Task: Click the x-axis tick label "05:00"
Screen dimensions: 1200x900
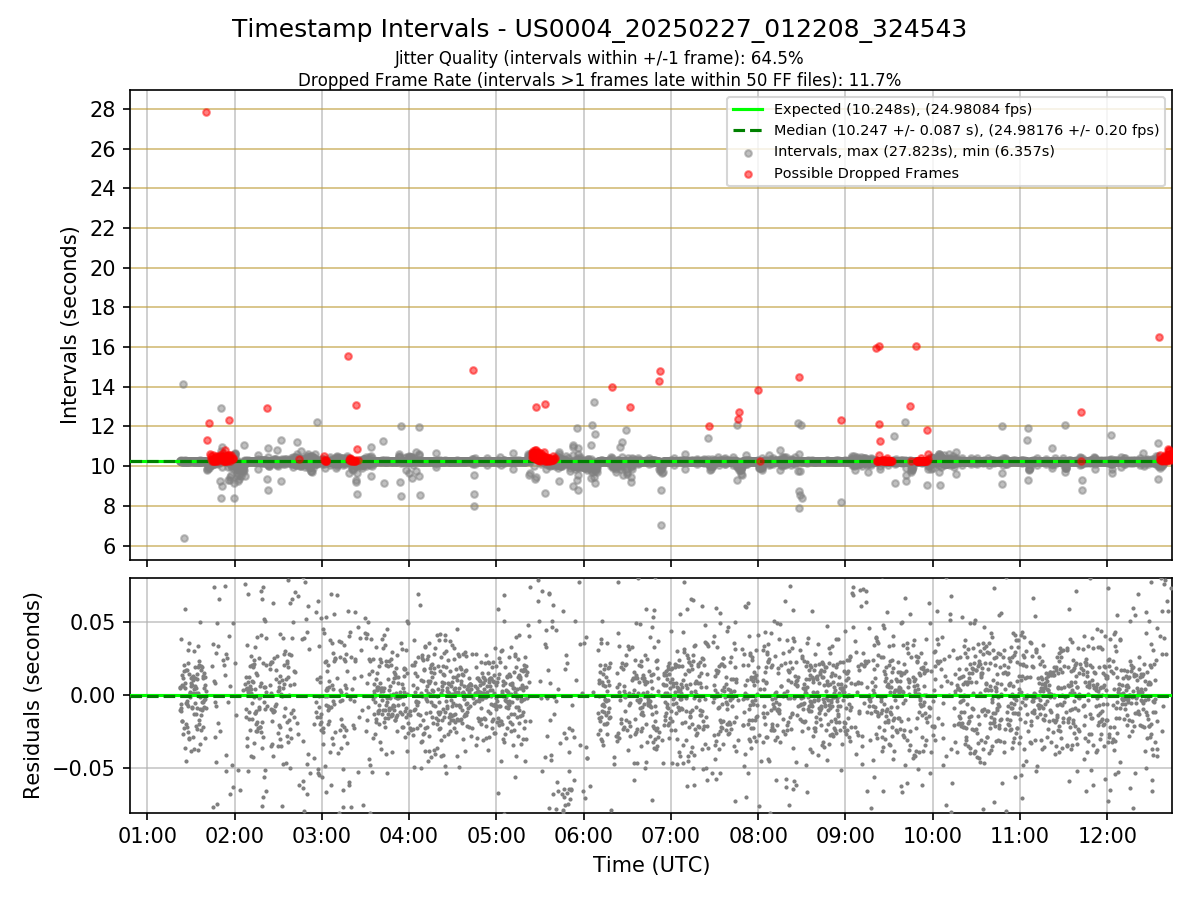Action: pyautogui.click(x=496, y=834)
